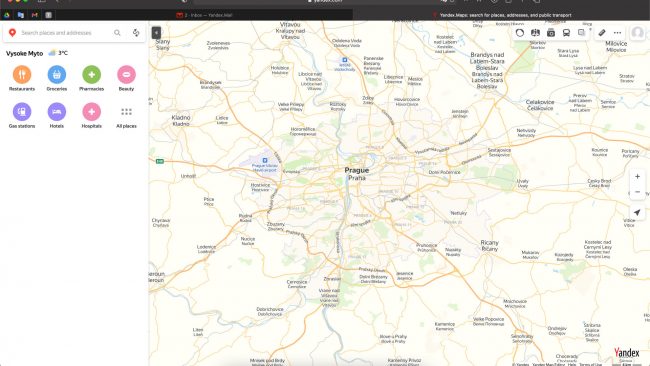The image size is (650, 366).
Task: Click the Vodochody airport marker
Action: 344,60
